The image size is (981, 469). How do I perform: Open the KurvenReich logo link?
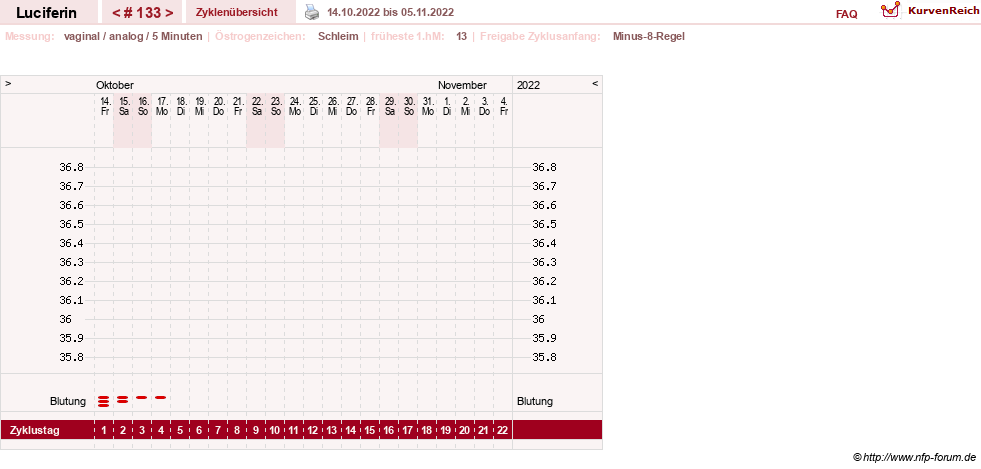coord(928,10)
